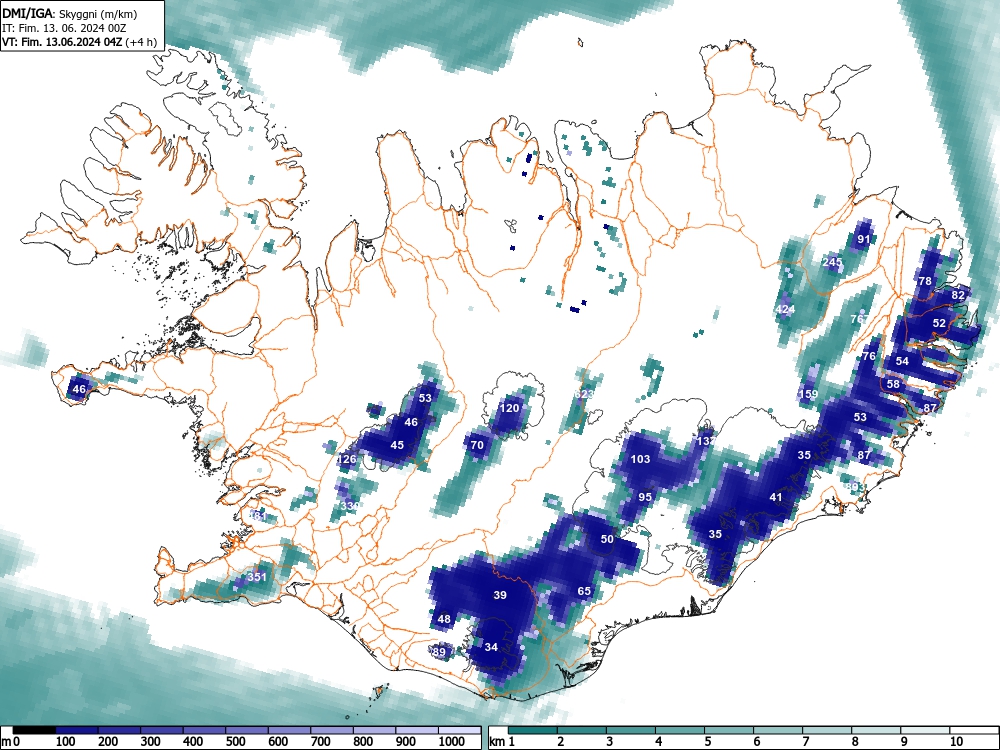
Task: Click the '2' label in the km legend
Action: click(561, 742)
